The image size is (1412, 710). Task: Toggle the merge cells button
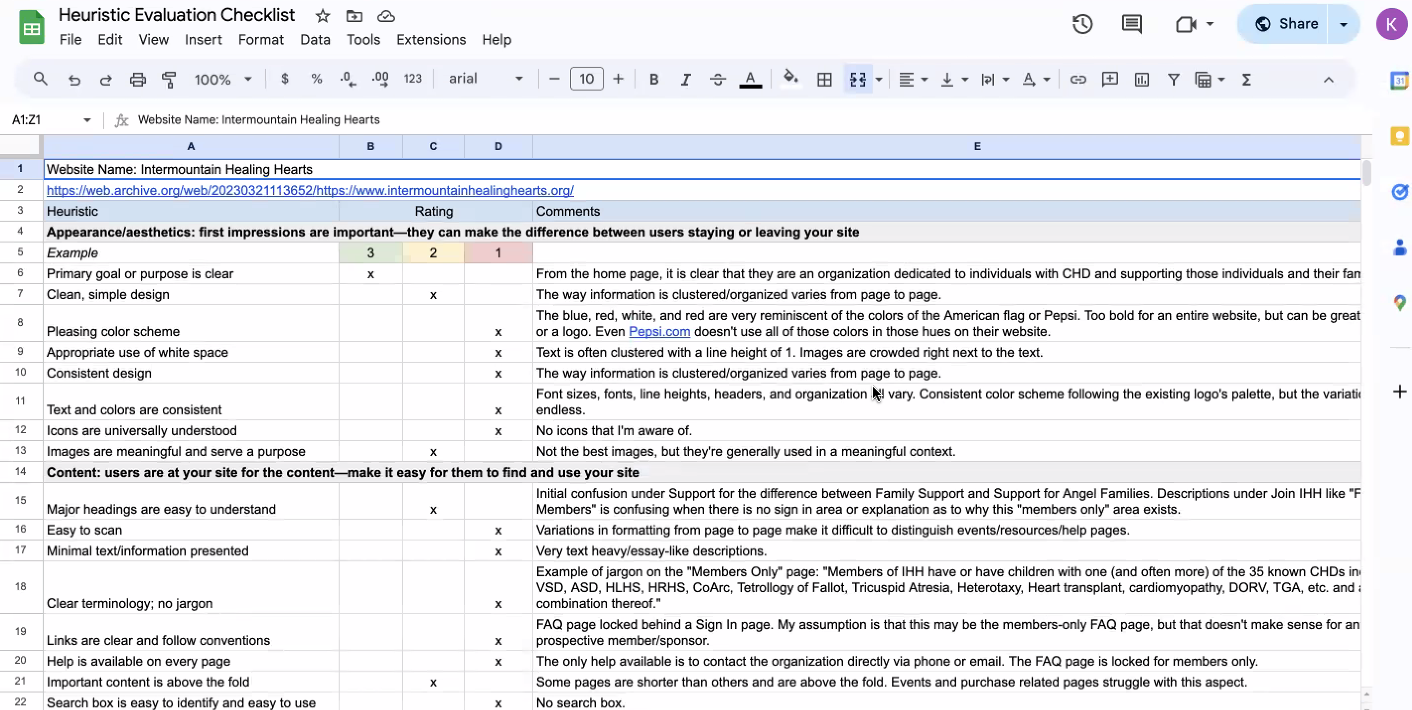(857, 79)
